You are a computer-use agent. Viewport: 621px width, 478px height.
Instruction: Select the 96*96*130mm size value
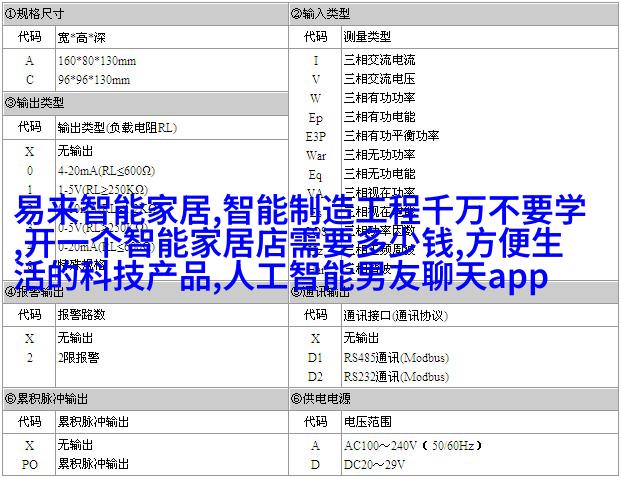94,80
